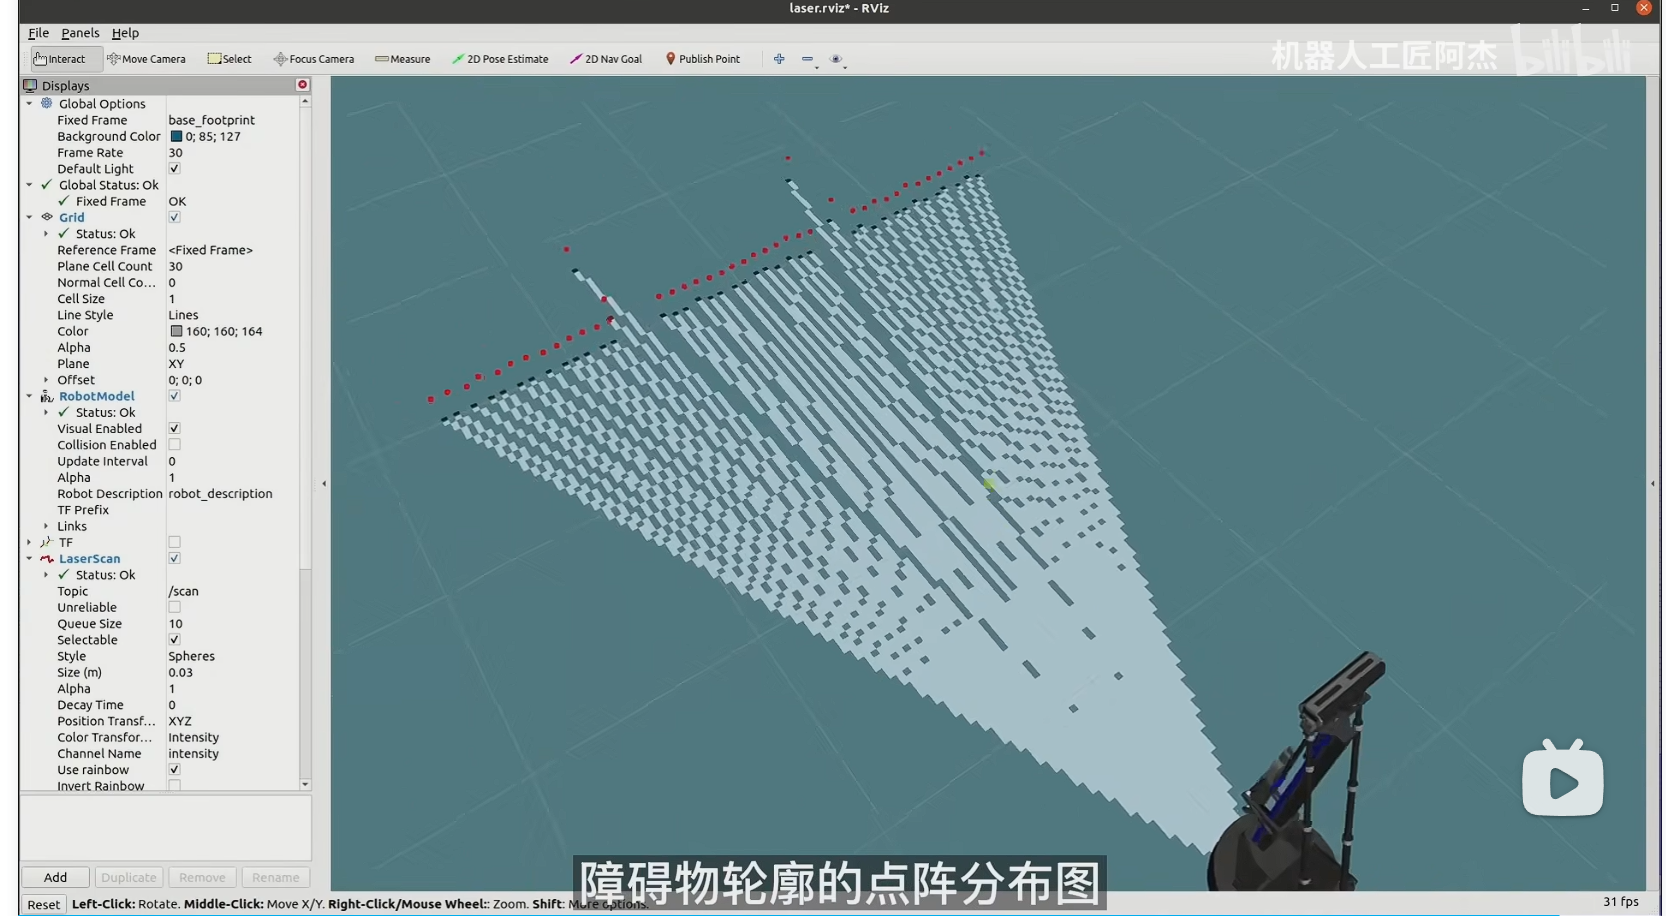1666x916 pixels.
Task: Open the toolbar view options eye icon
Action: click(x=837, y=59)
